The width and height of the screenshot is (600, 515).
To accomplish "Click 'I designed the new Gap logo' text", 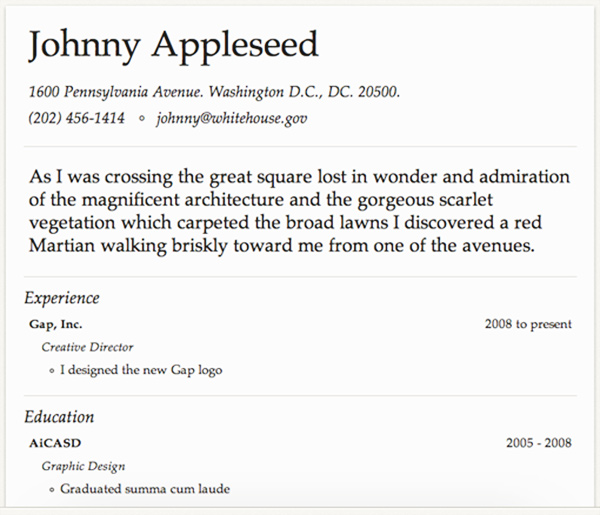I will pyautogui.click(x=141, y=370).
